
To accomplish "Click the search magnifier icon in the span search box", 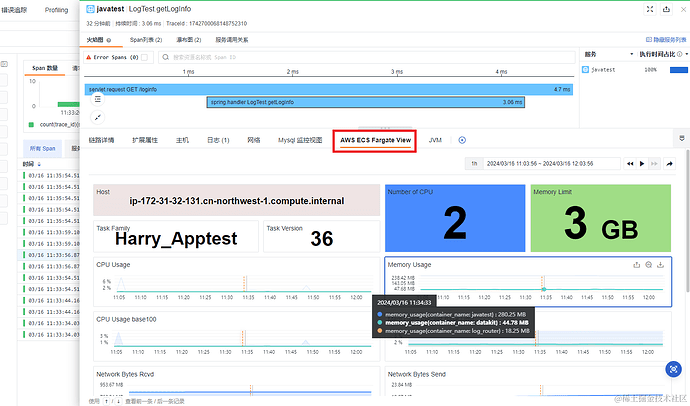I will click(165, 57).
